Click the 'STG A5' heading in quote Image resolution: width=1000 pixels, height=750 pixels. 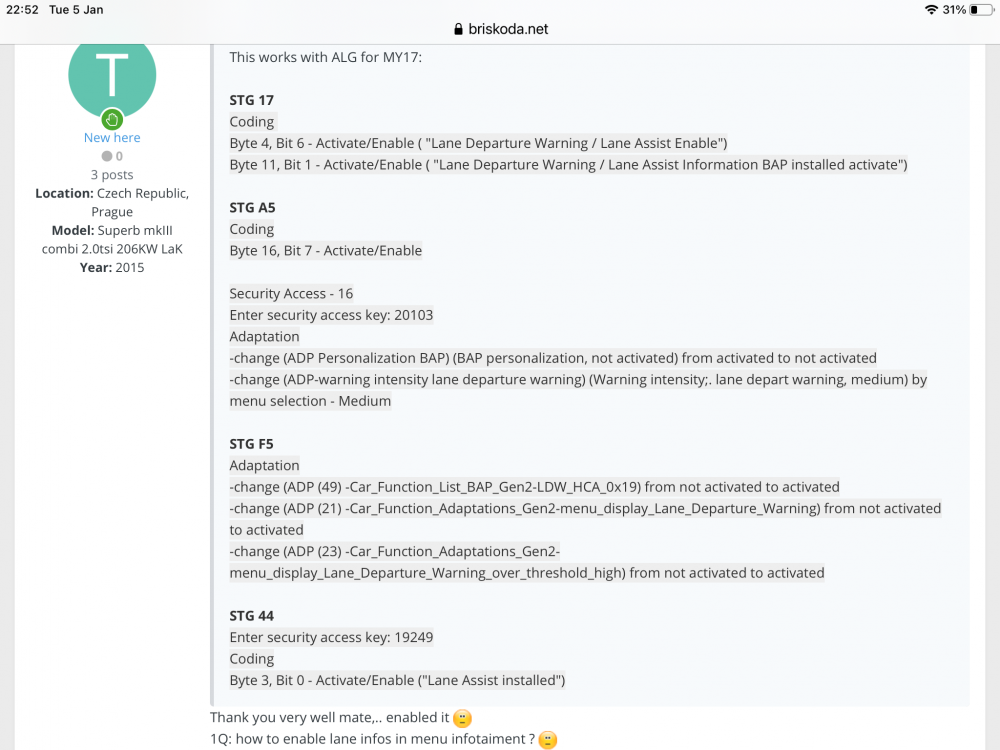[x=253, y=207]
